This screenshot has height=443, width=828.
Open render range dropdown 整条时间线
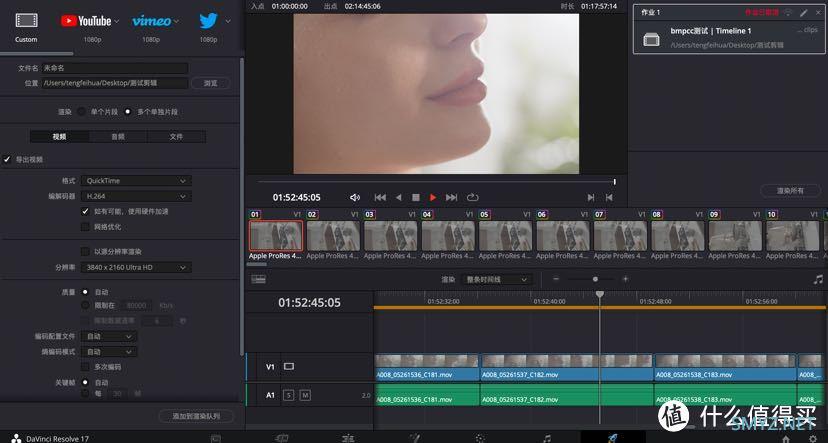click(497, 279)
